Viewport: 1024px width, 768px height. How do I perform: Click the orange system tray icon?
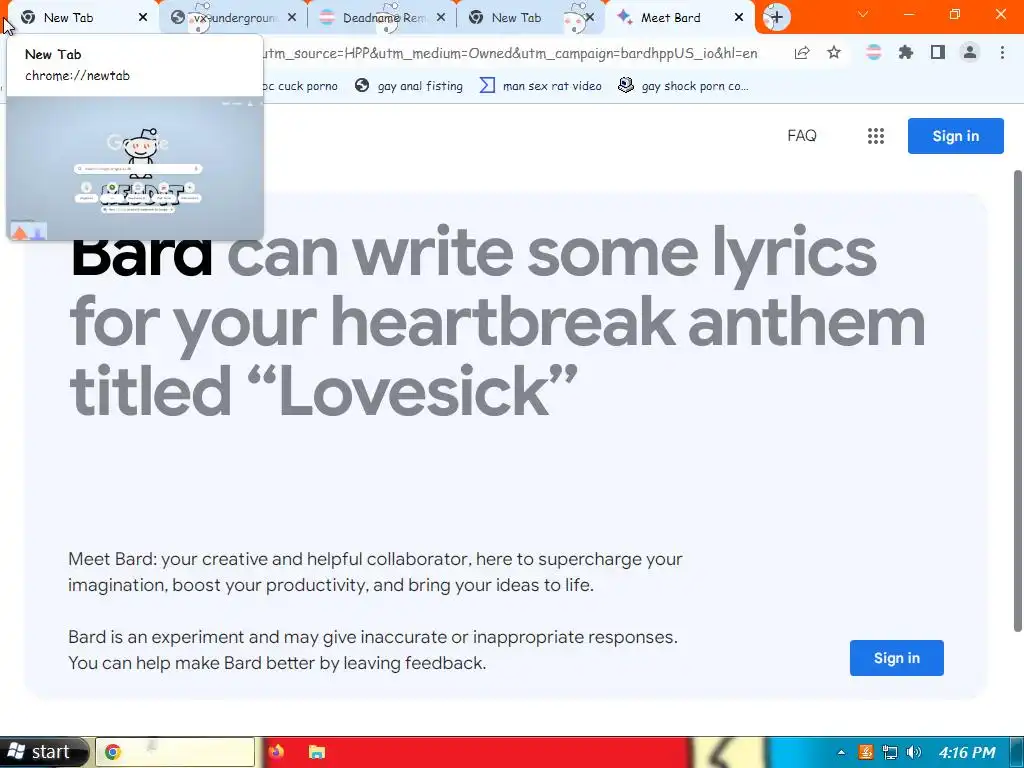(x=865, y=752)
